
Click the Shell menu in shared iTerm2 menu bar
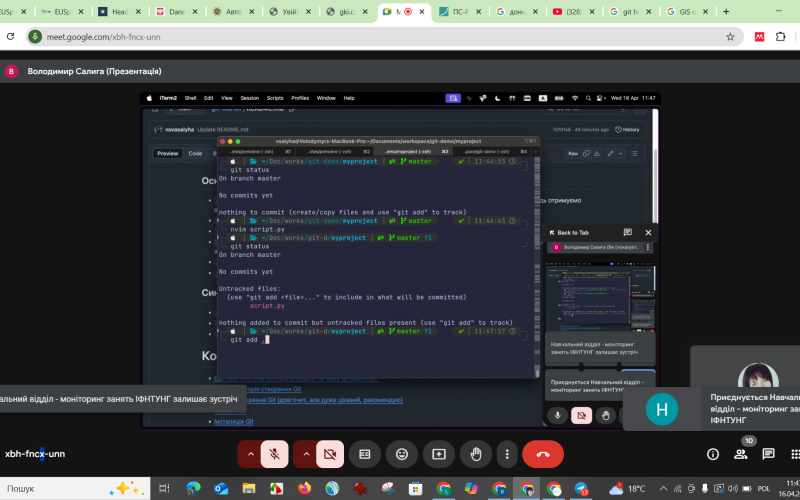point(190,98)
